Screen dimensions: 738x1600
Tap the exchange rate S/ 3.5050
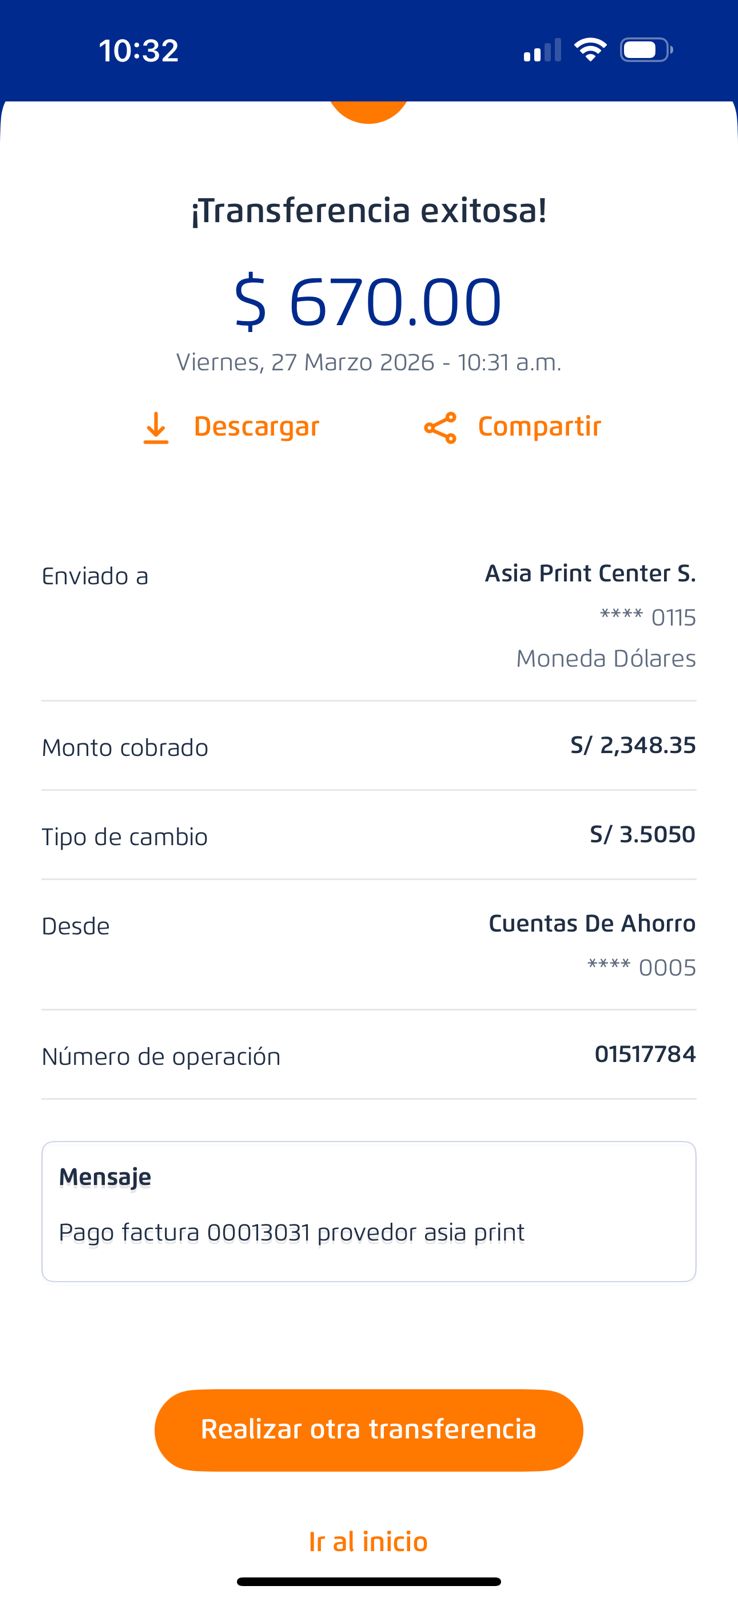click(x=642, y=834)
